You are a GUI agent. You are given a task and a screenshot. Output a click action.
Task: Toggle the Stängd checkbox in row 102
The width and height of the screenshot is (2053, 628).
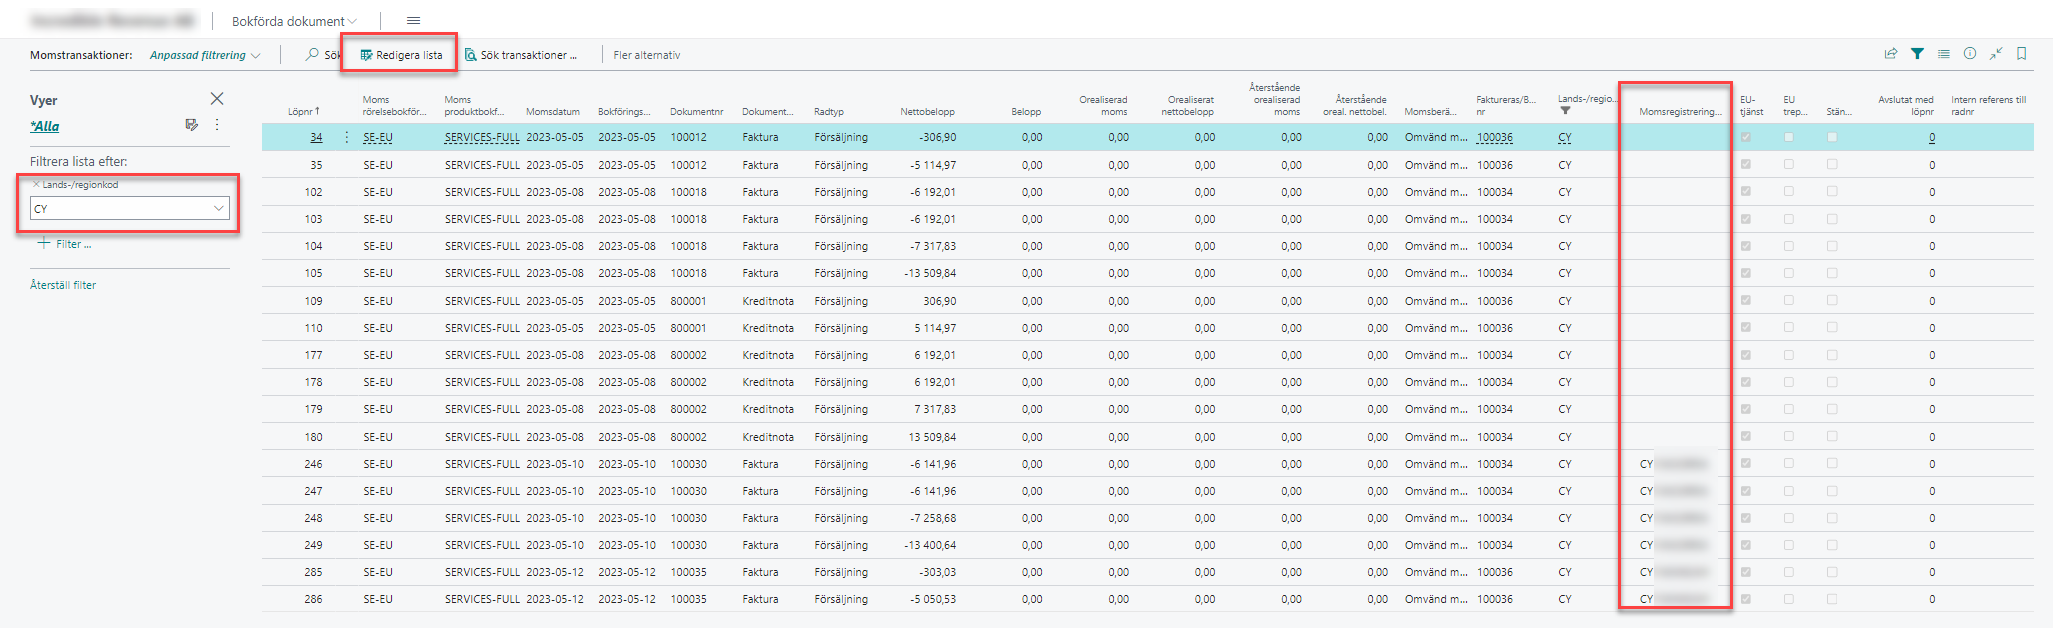pos(1832,191)
